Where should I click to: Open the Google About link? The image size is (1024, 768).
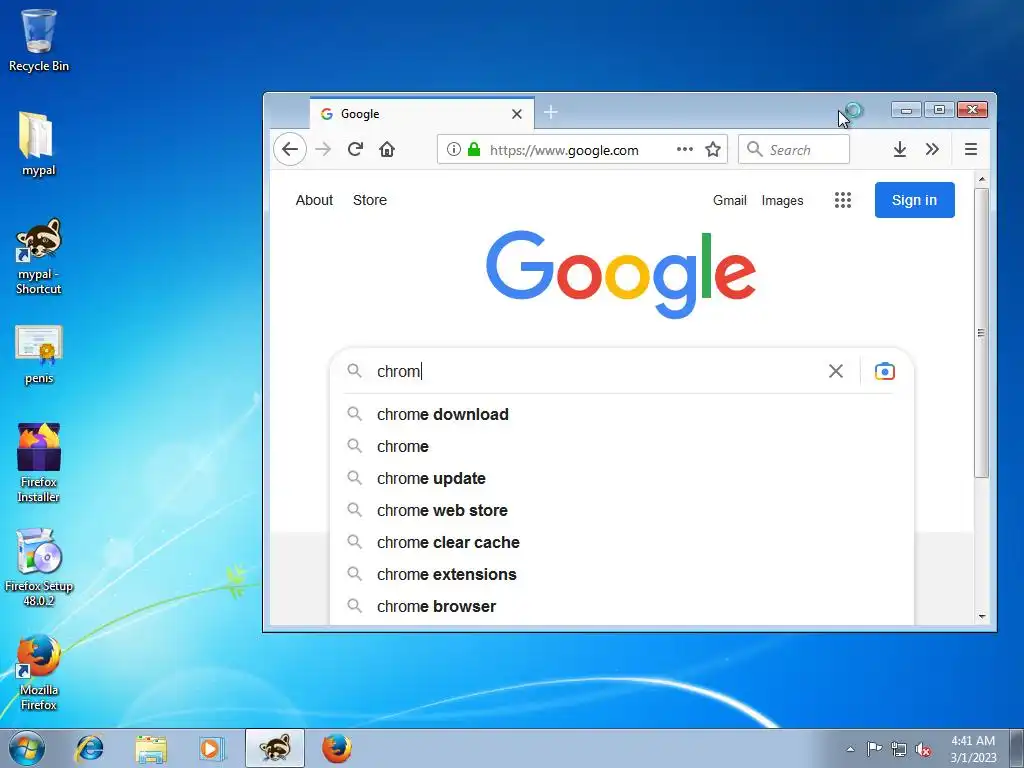click(x=314, y=200)
